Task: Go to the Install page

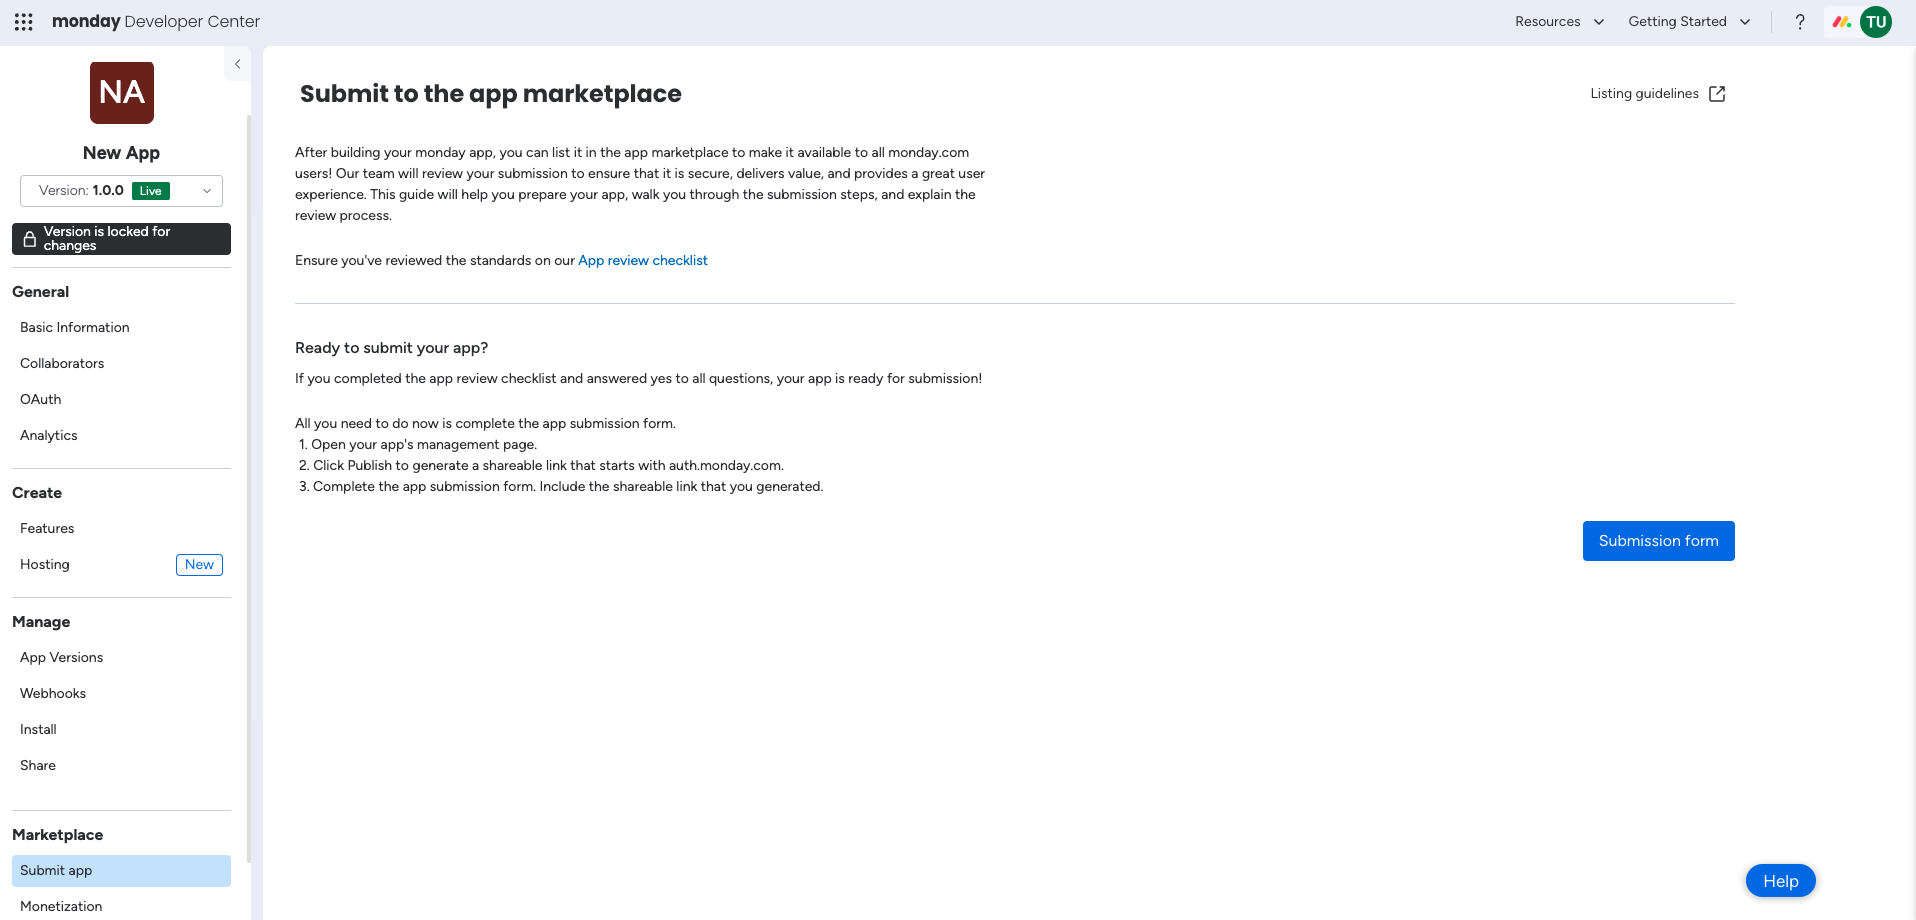Action: 121,730
